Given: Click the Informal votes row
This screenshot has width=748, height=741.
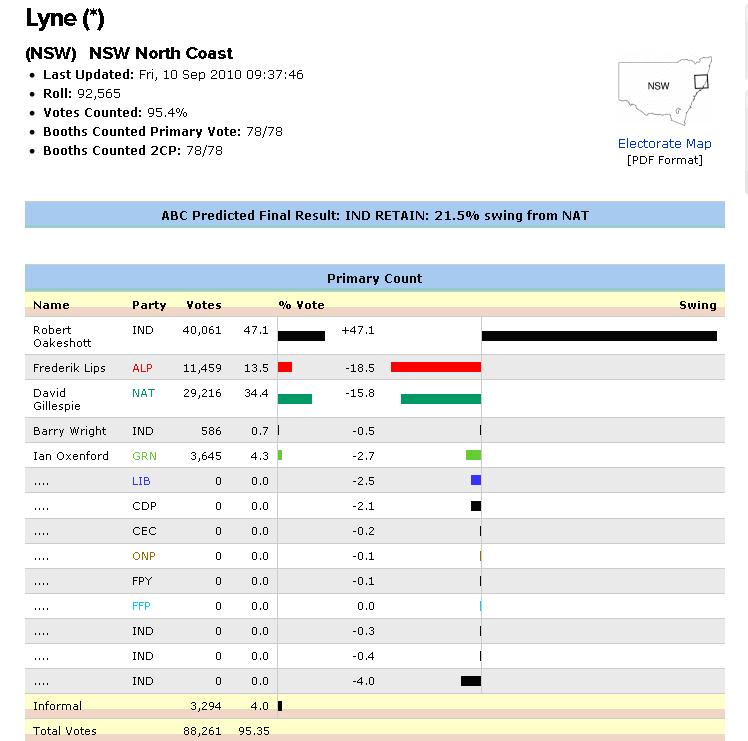Looking at the screenshot, I should (57, 706).
